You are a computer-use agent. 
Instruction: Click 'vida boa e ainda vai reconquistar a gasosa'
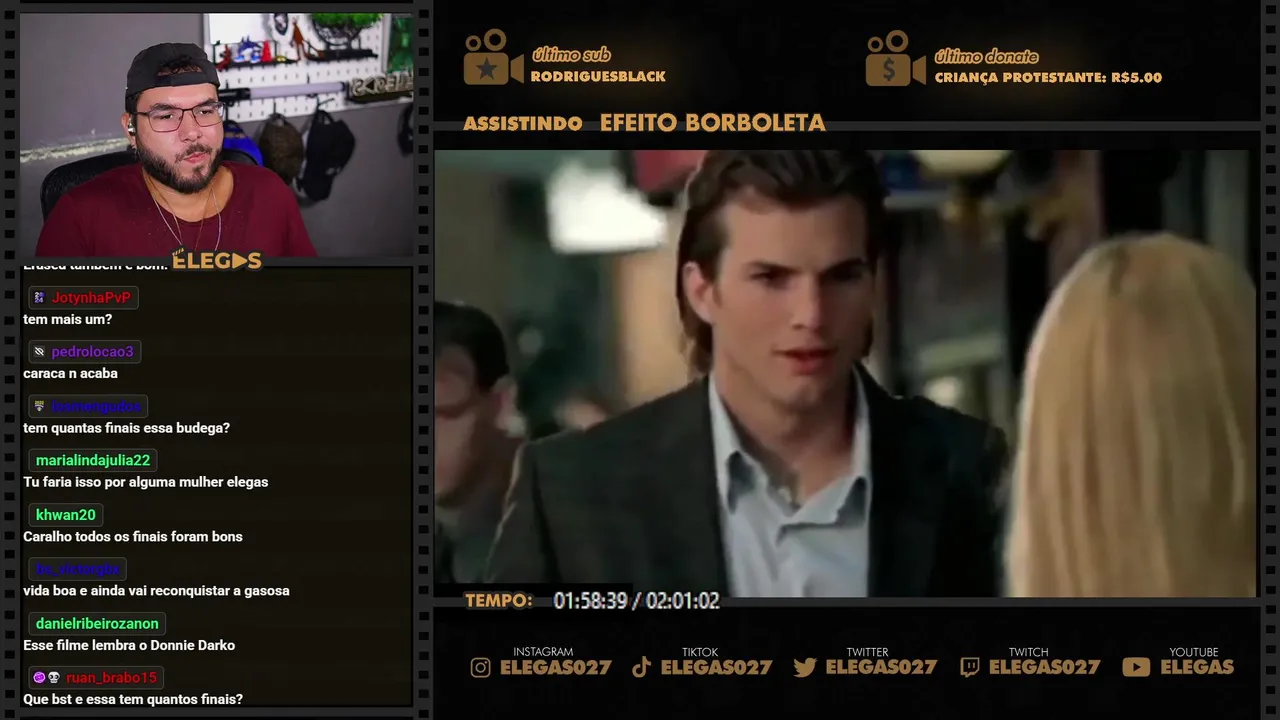156,591
